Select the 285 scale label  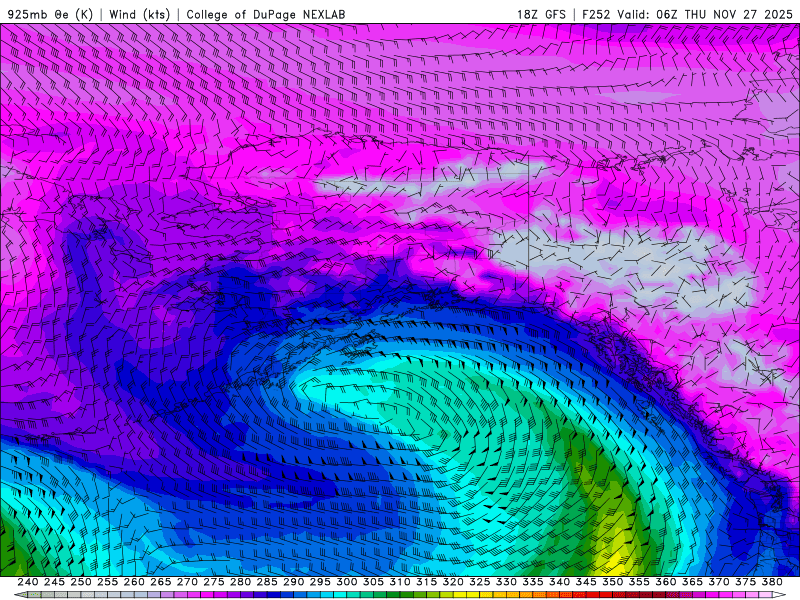coord(267,582)
